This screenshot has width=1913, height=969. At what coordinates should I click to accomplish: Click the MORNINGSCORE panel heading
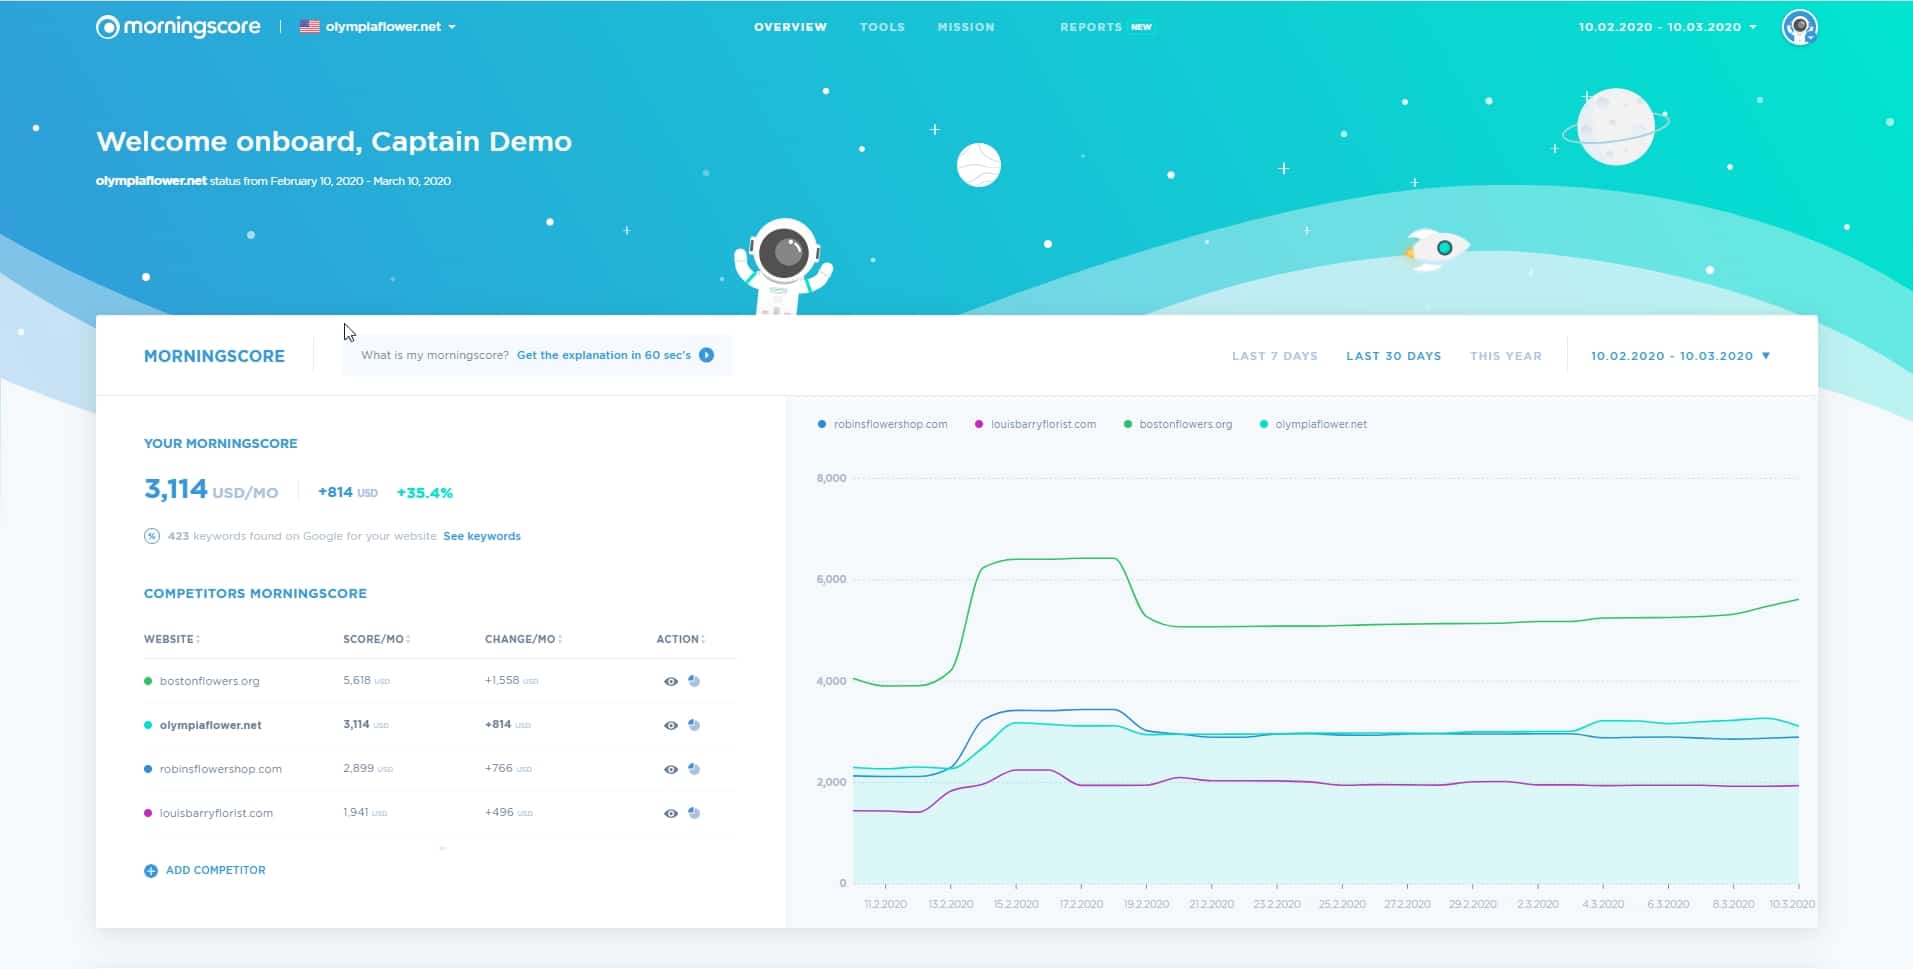pyautogui.click(x=214, y=356)
